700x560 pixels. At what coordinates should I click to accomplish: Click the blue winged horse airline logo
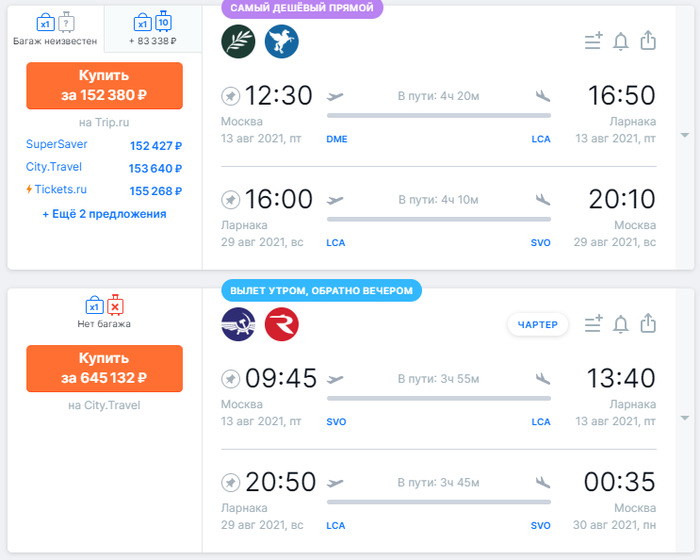tap(282, 41)
